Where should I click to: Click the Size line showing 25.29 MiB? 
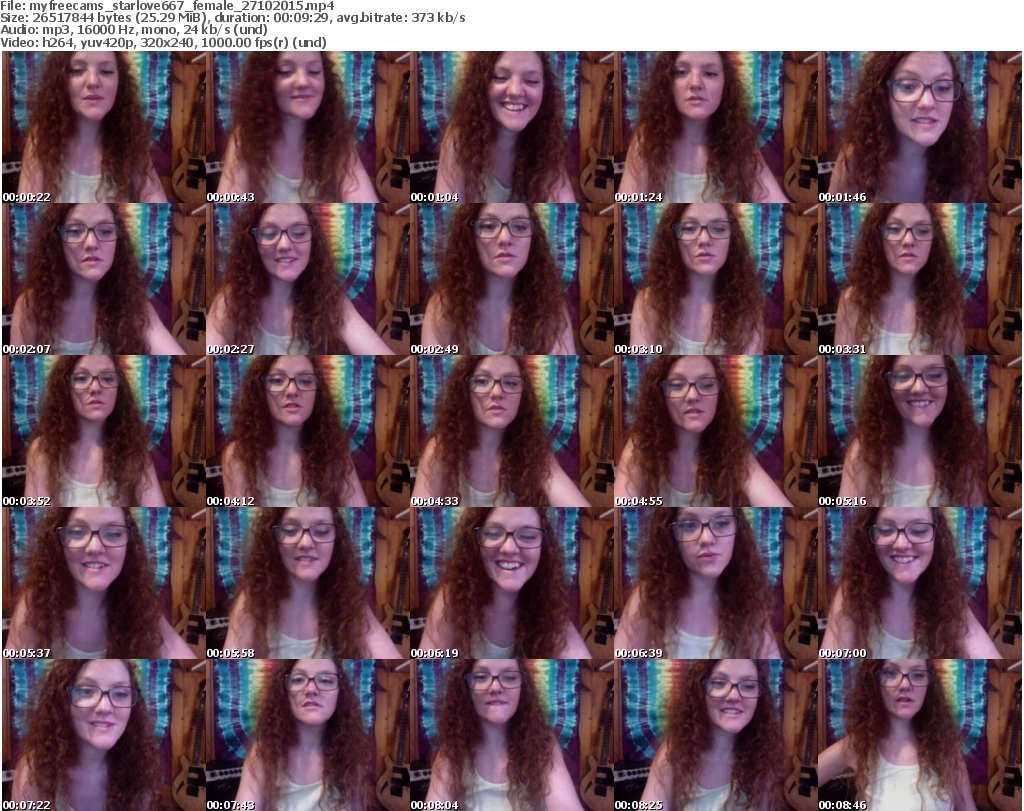coord(232,18)
